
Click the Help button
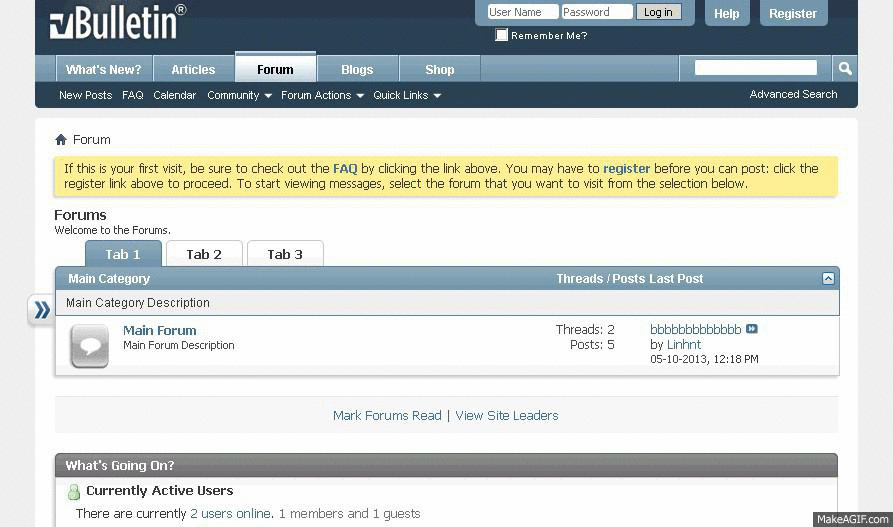[x=727, y=13]
